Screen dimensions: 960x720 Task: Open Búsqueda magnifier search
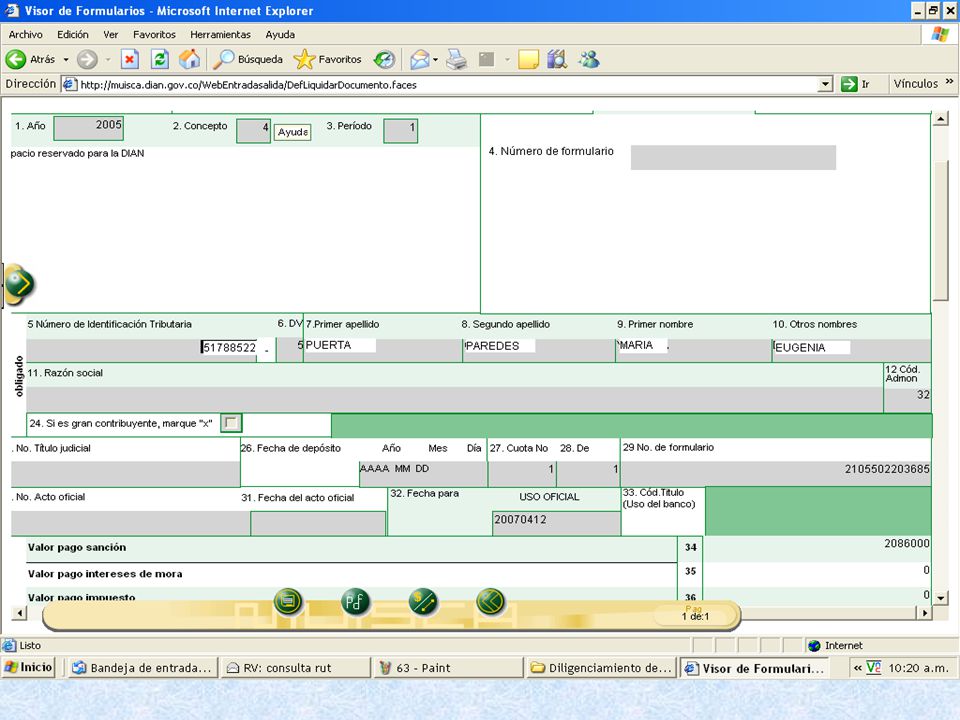click(x=249, y=59)
